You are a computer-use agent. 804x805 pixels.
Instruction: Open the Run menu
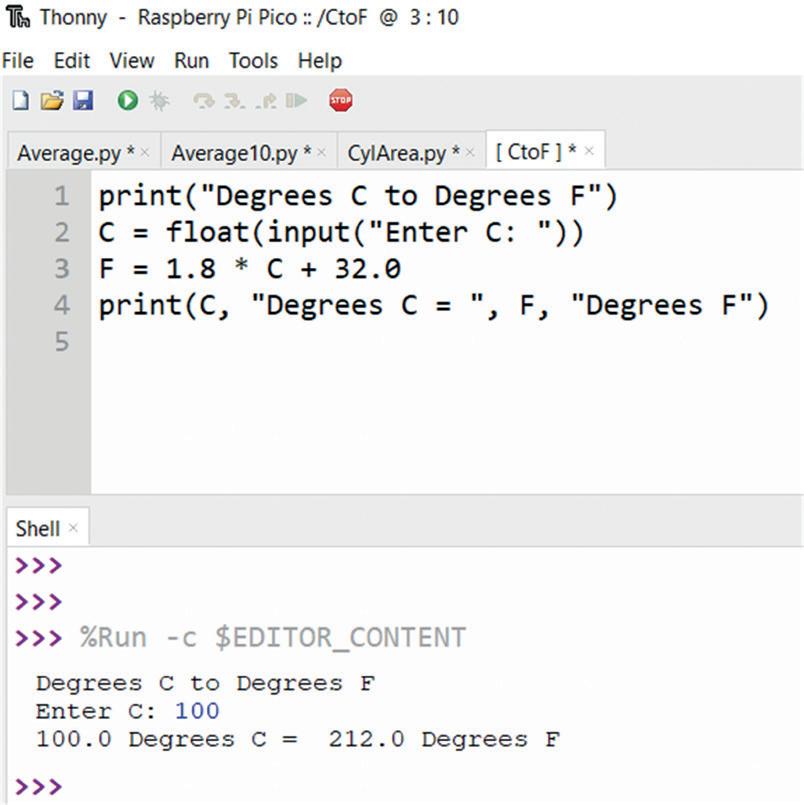(192, 61)
